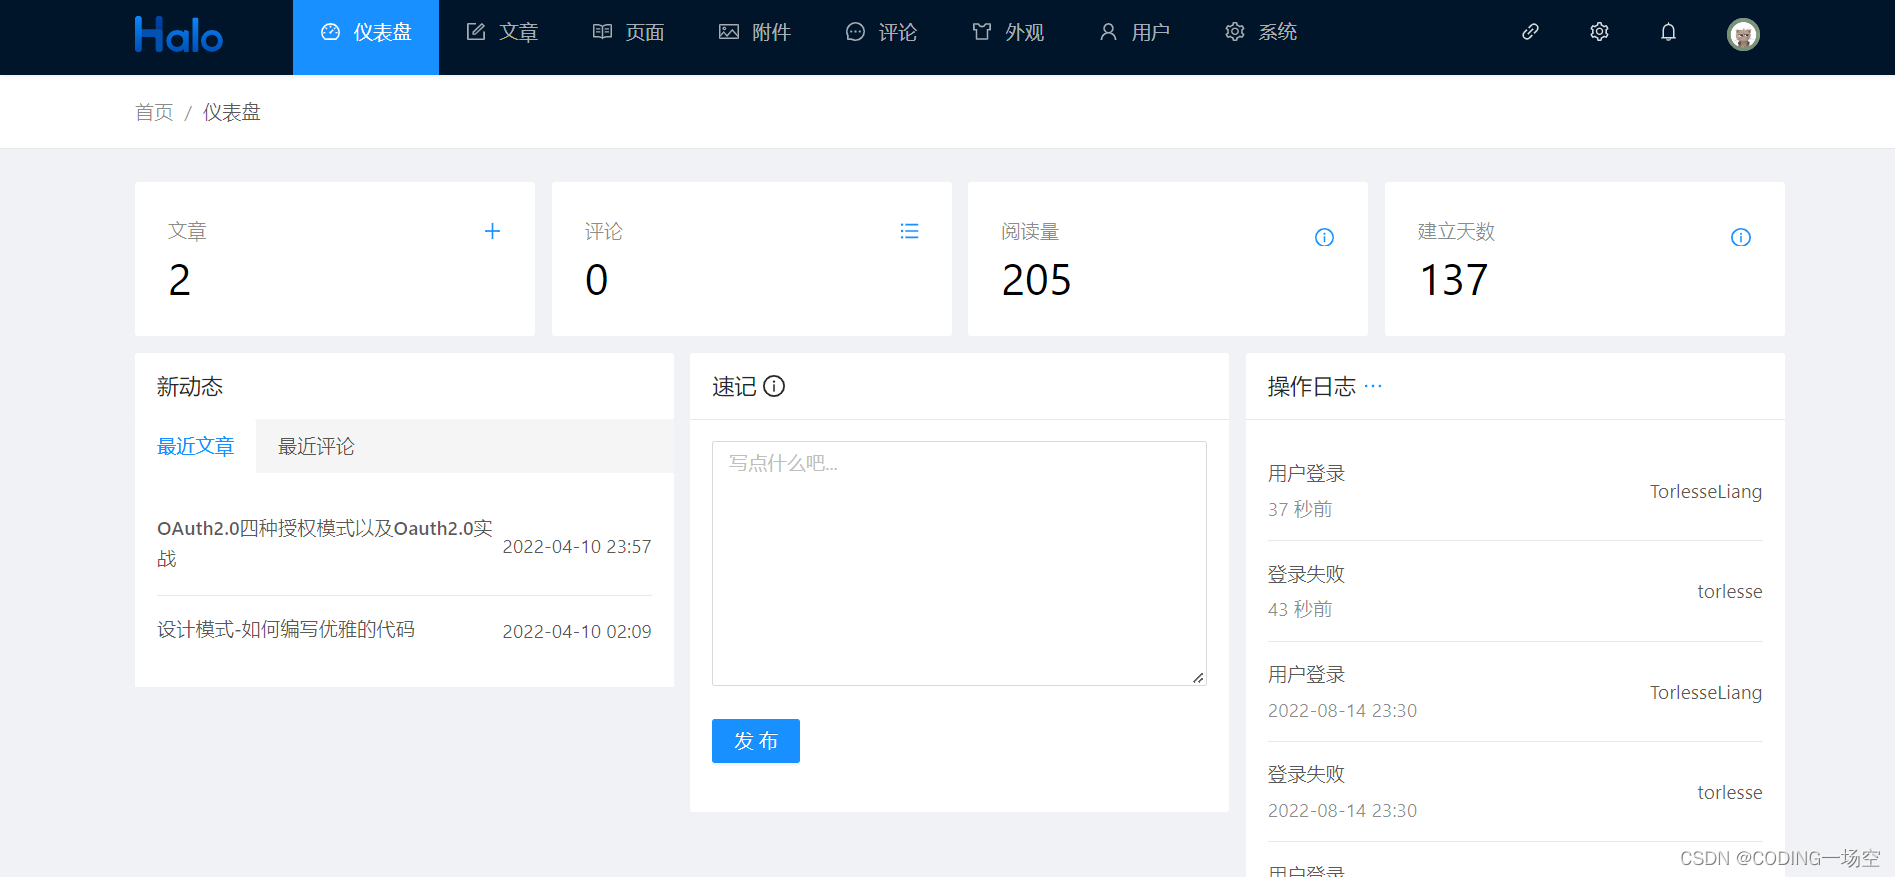The image size is (1895, 877).
Task: Select the 43 秒前 log timestamp
Action: point(1300,609)
